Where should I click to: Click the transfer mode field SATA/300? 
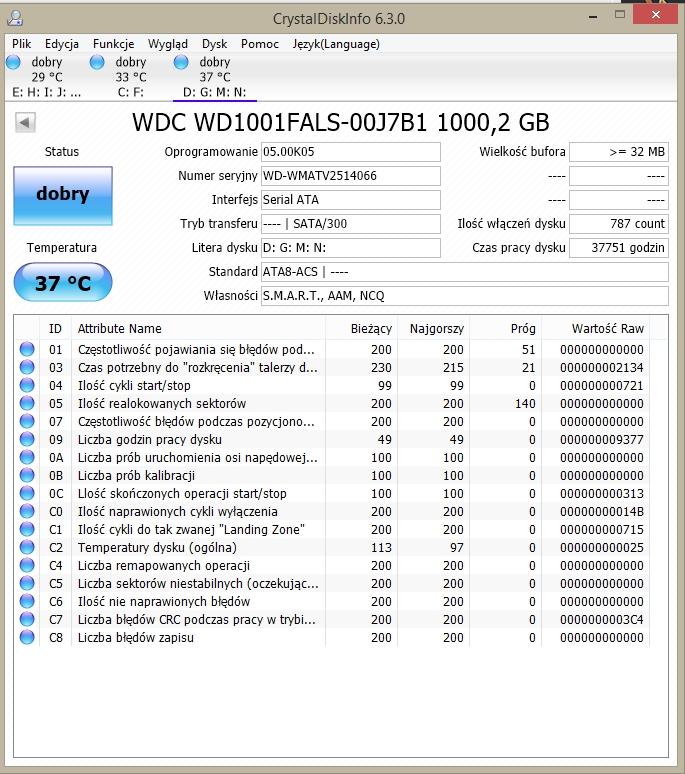point(350,224)
